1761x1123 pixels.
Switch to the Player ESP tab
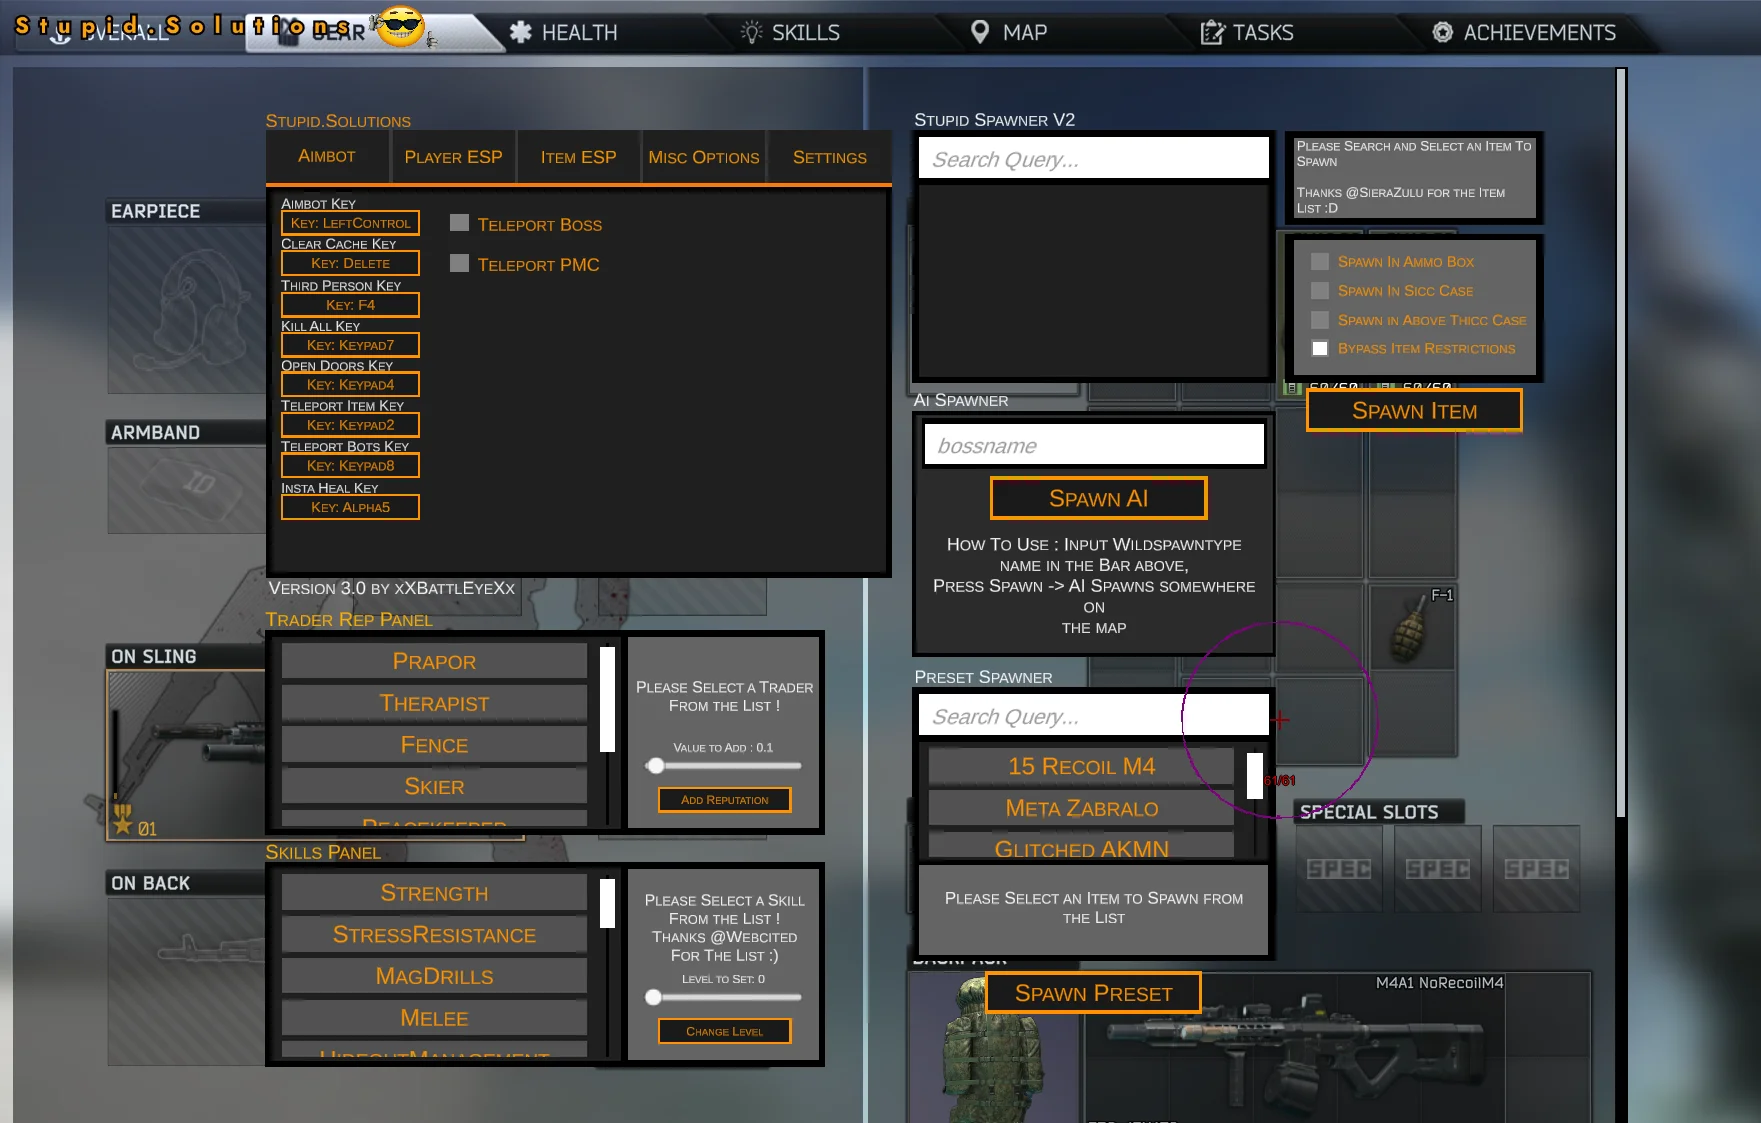pyautogui.click(x=453, y=157)
